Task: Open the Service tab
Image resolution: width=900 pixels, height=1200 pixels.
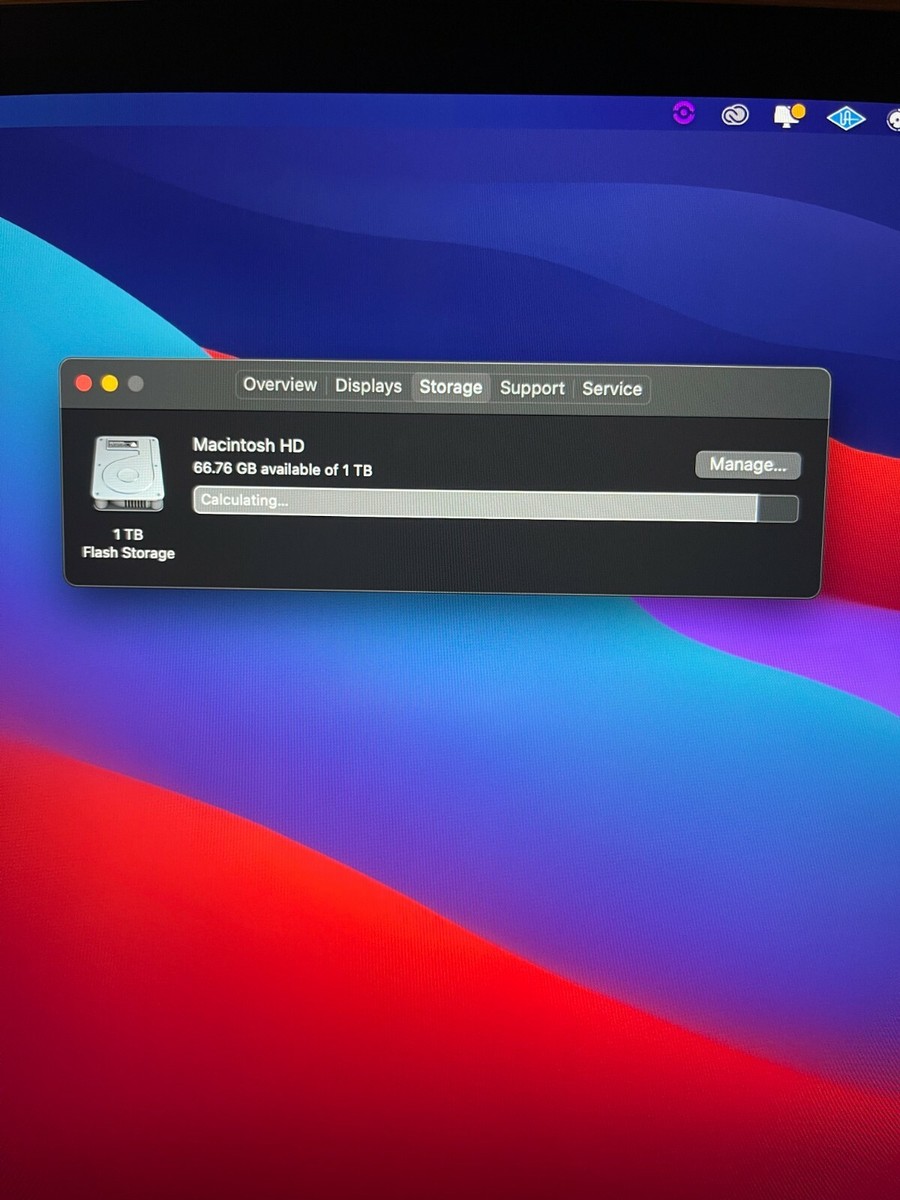Action: tap(612, 389)
